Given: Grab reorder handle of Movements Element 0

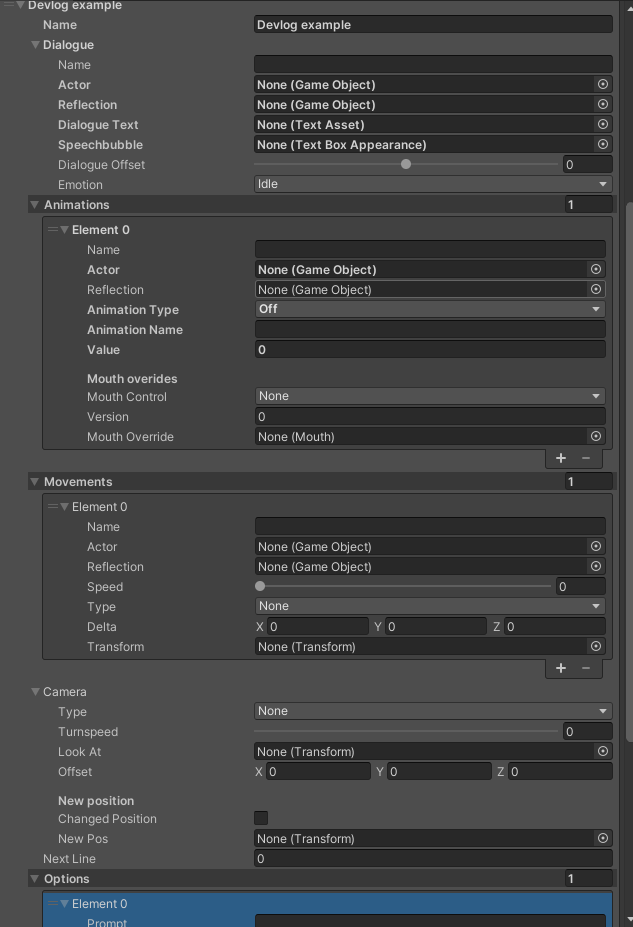Looking at the screenshot, I should [53, 507].
